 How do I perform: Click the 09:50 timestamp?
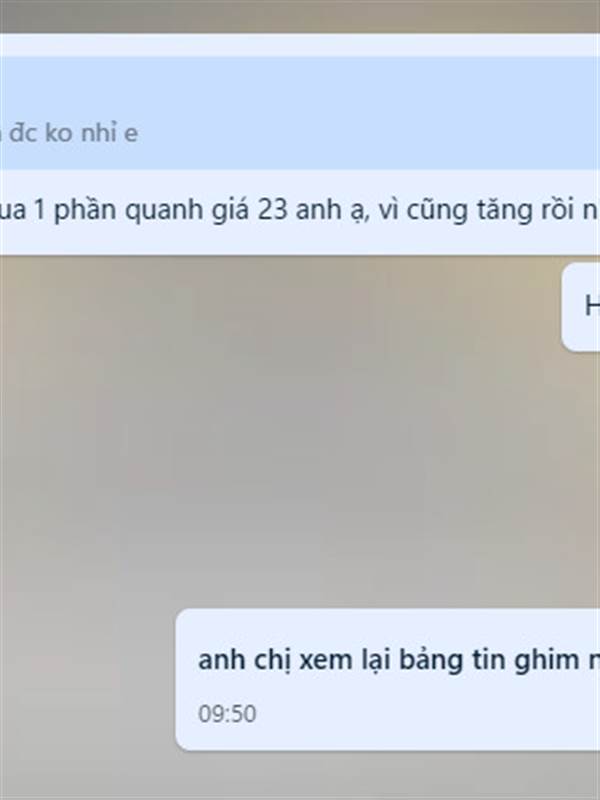click(x=227, y=714)
